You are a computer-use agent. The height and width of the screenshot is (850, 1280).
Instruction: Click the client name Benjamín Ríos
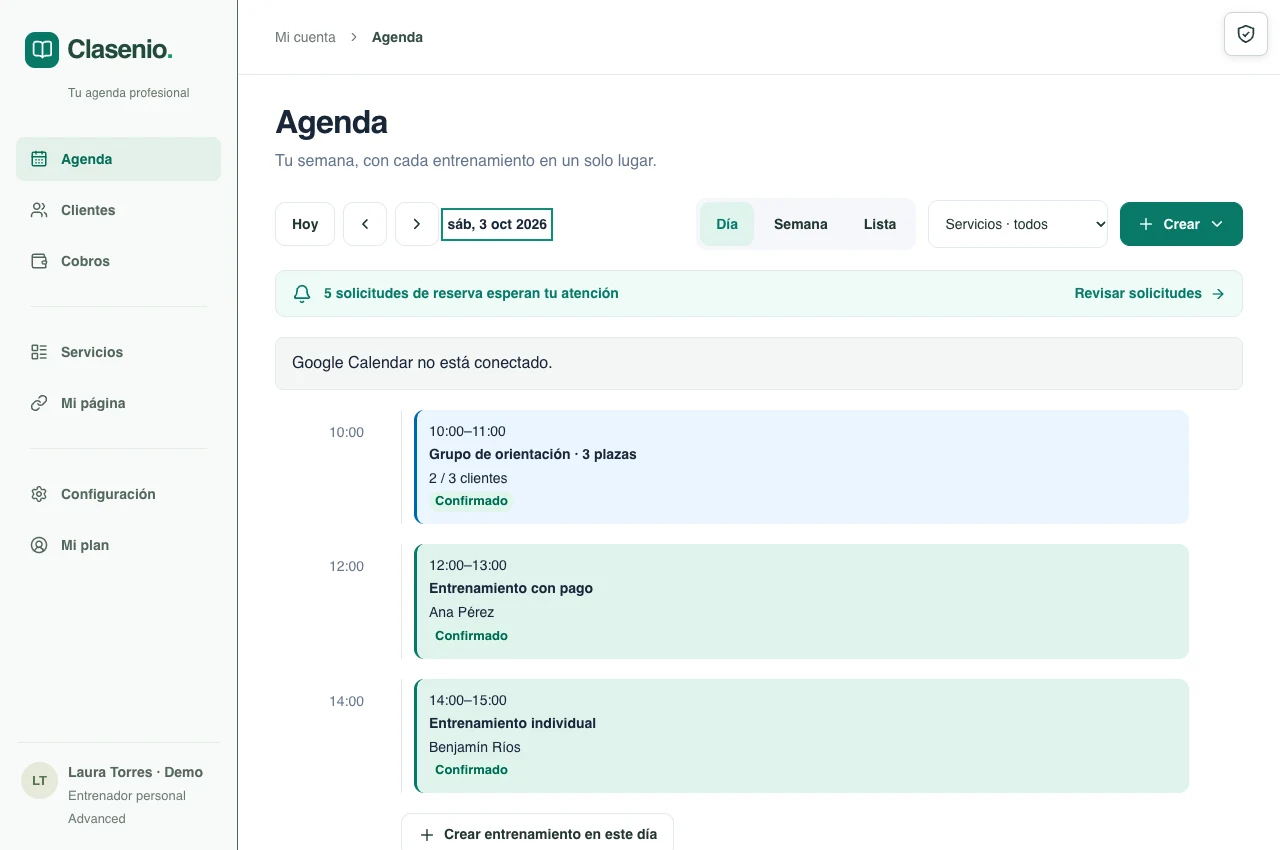pos(475,747)
